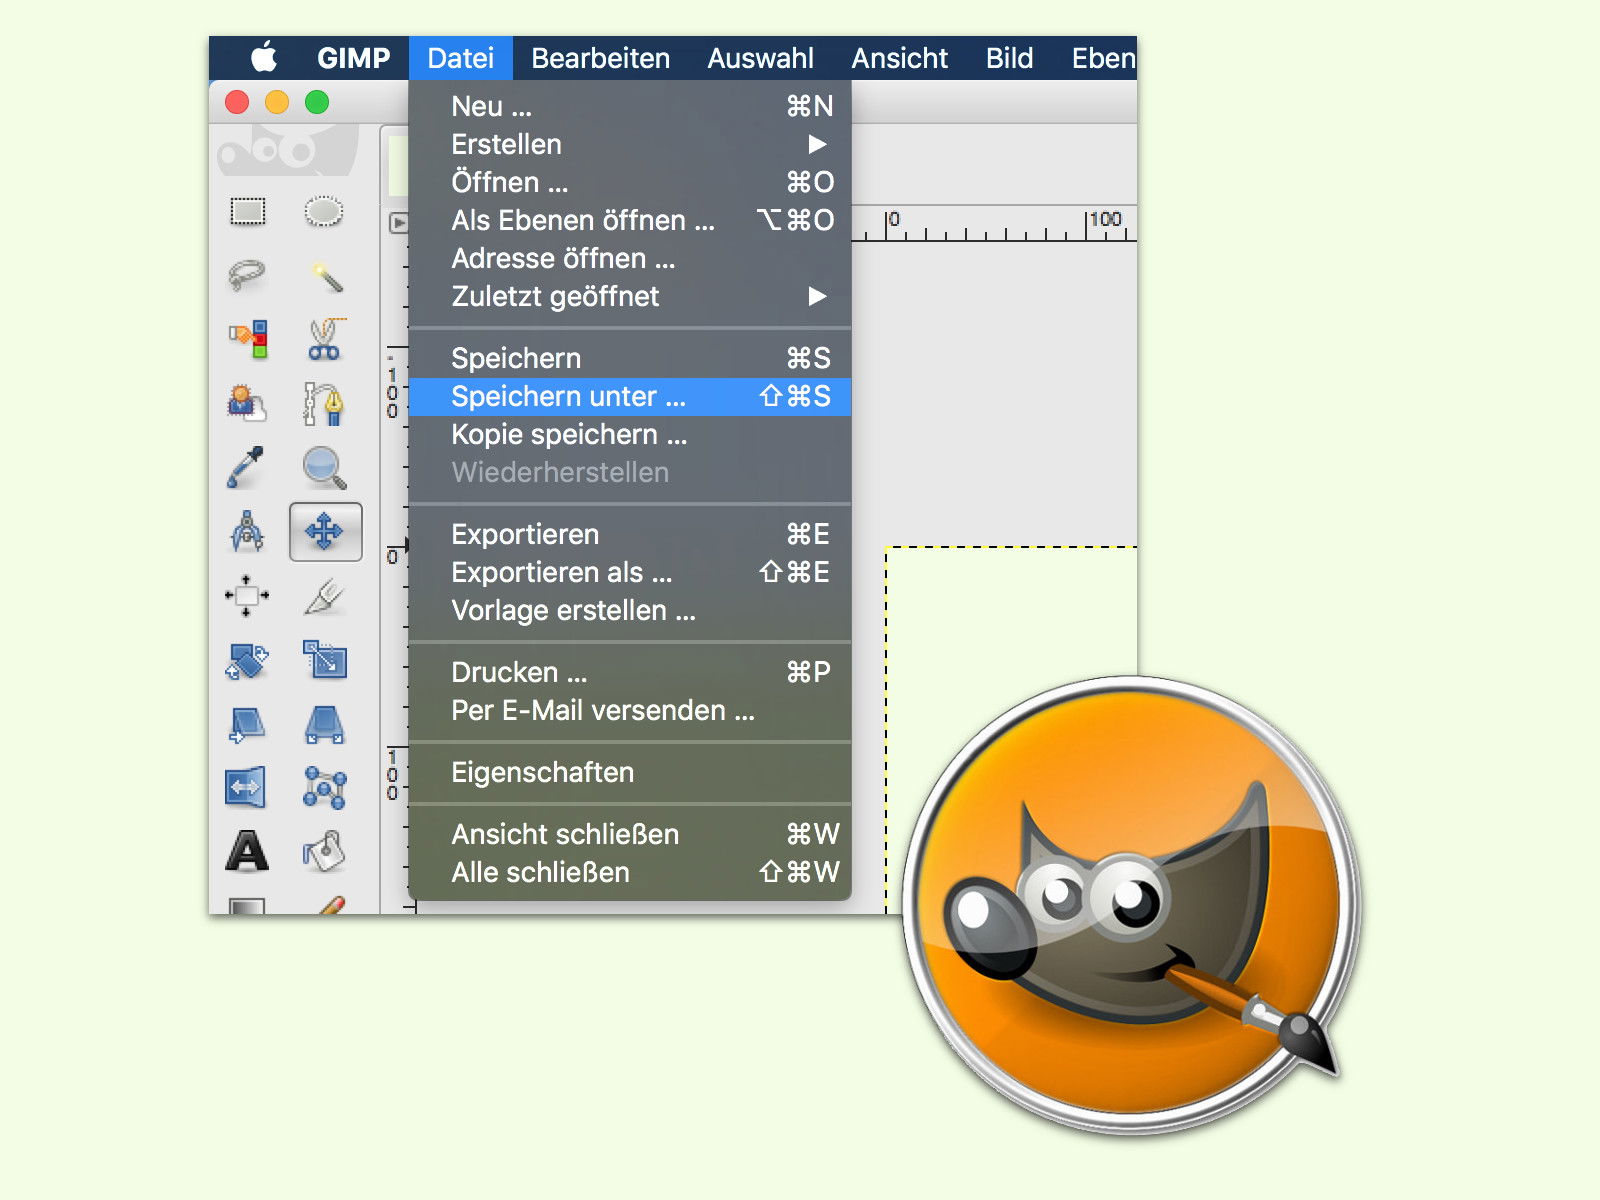Image resolution: width=1600 pixels, height=1200 pixels.
Task: Choose the Scale tool
Action: pos(325,661)
